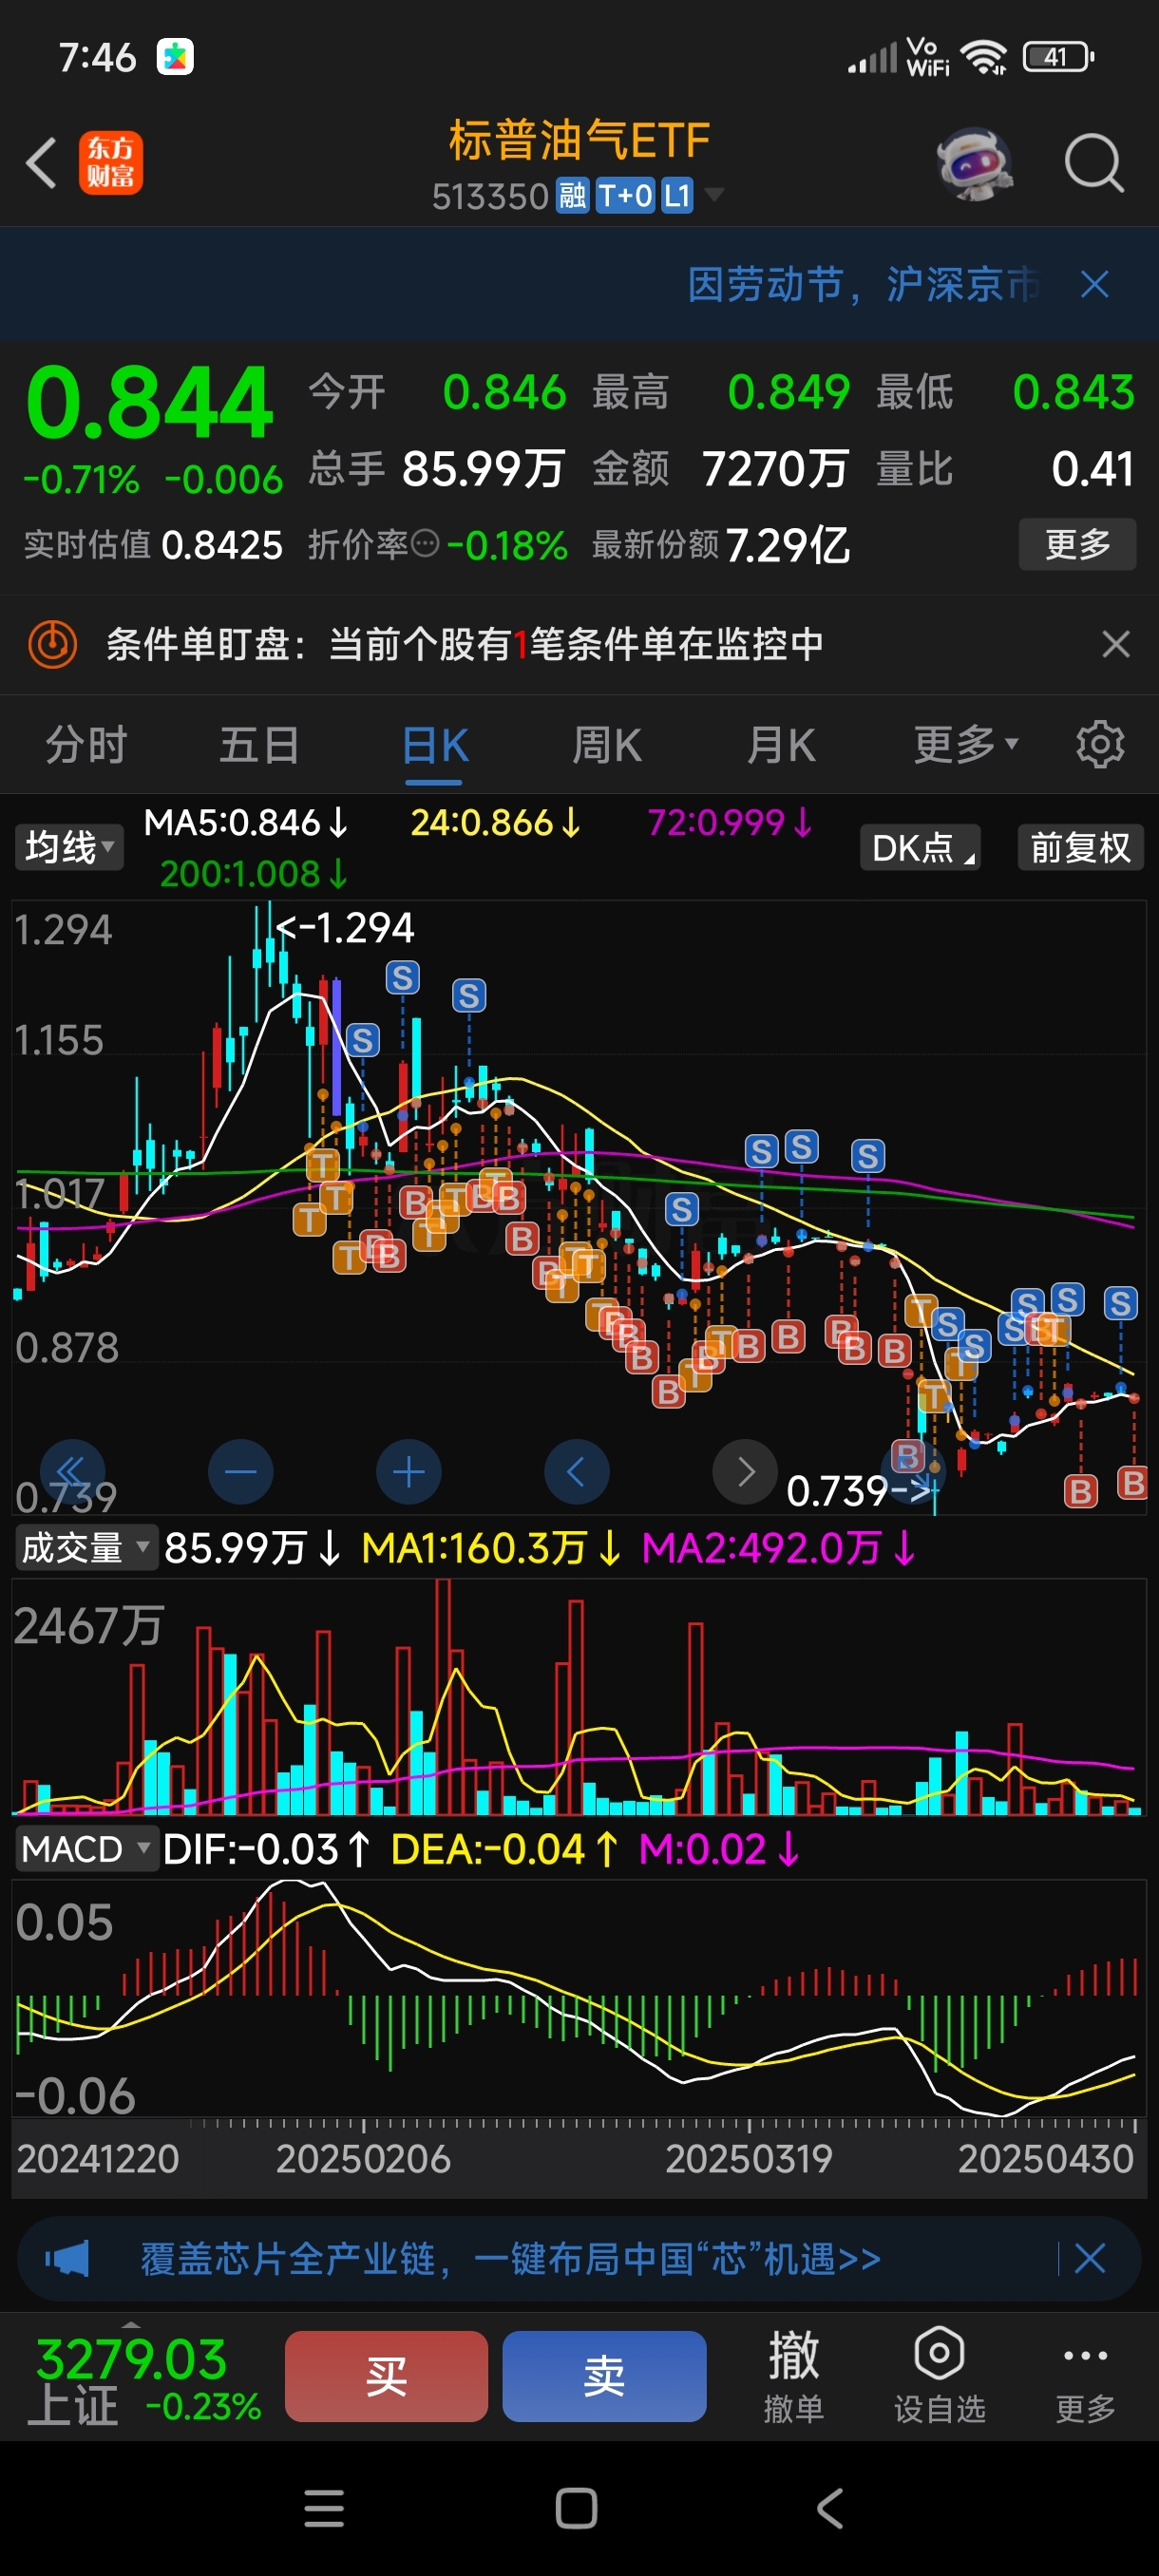Image resolution: width=1159 pixels, height=2576 pixels.
Task: Zoom in chart with plus button
Action: click(x=408, y=1472)
